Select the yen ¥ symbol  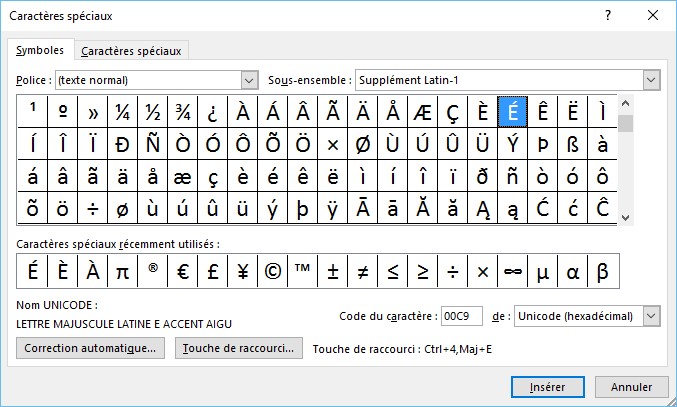pyautogui.click(x=243, y=271)
